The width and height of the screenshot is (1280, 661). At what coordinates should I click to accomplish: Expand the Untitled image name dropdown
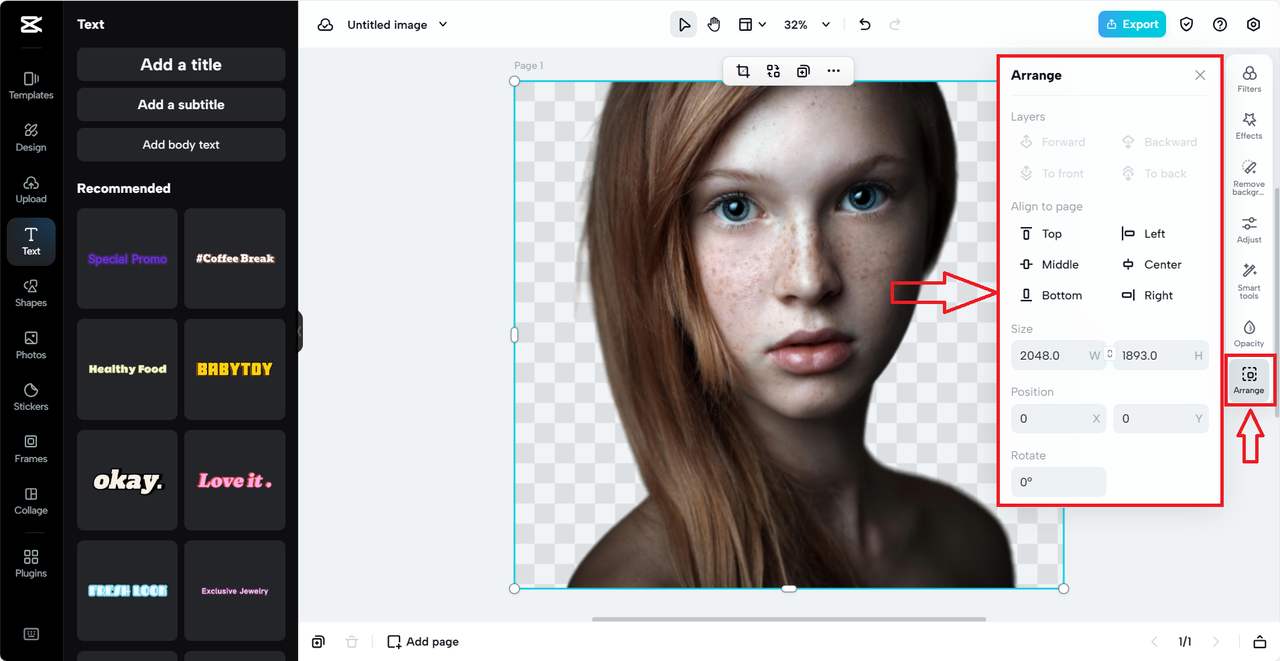click(x=443, y=25)
